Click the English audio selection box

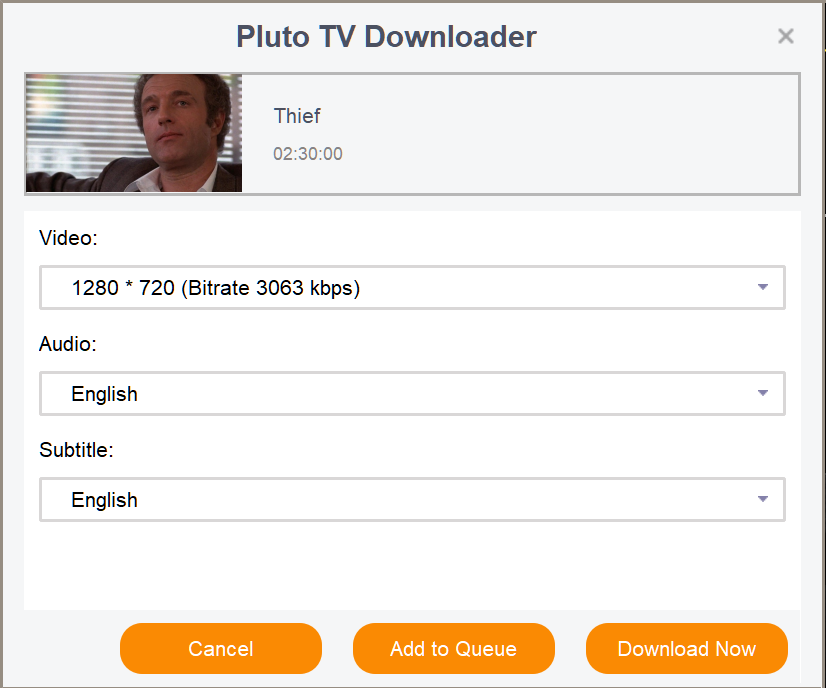400,393
